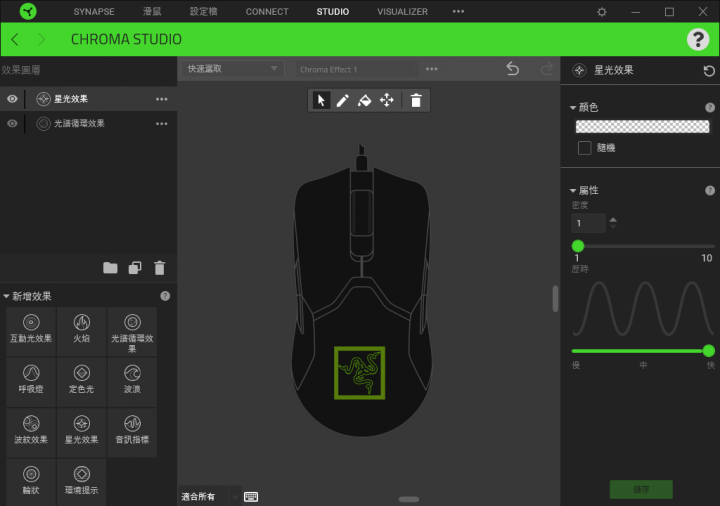Image resolution: width=720 pixels, height=506 pixels.
Task: Duplicate the selected effect layer
Action: [135, 268]
